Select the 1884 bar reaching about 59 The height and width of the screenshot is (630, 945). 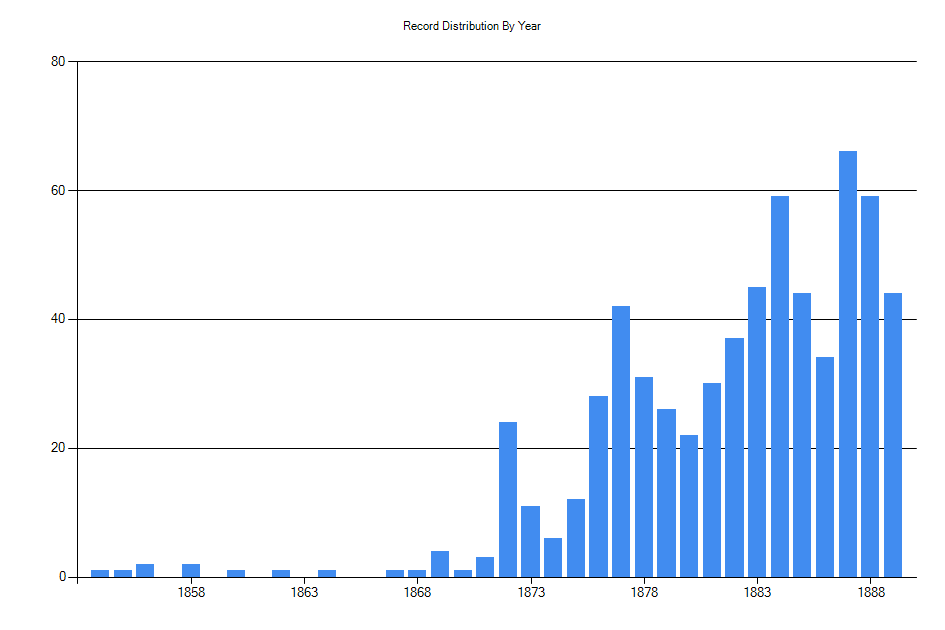780,386
